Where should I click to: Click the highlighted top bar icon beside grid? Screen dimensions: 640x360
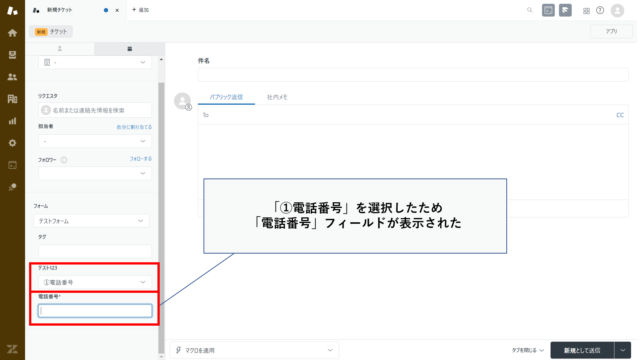tap(565, 10)
